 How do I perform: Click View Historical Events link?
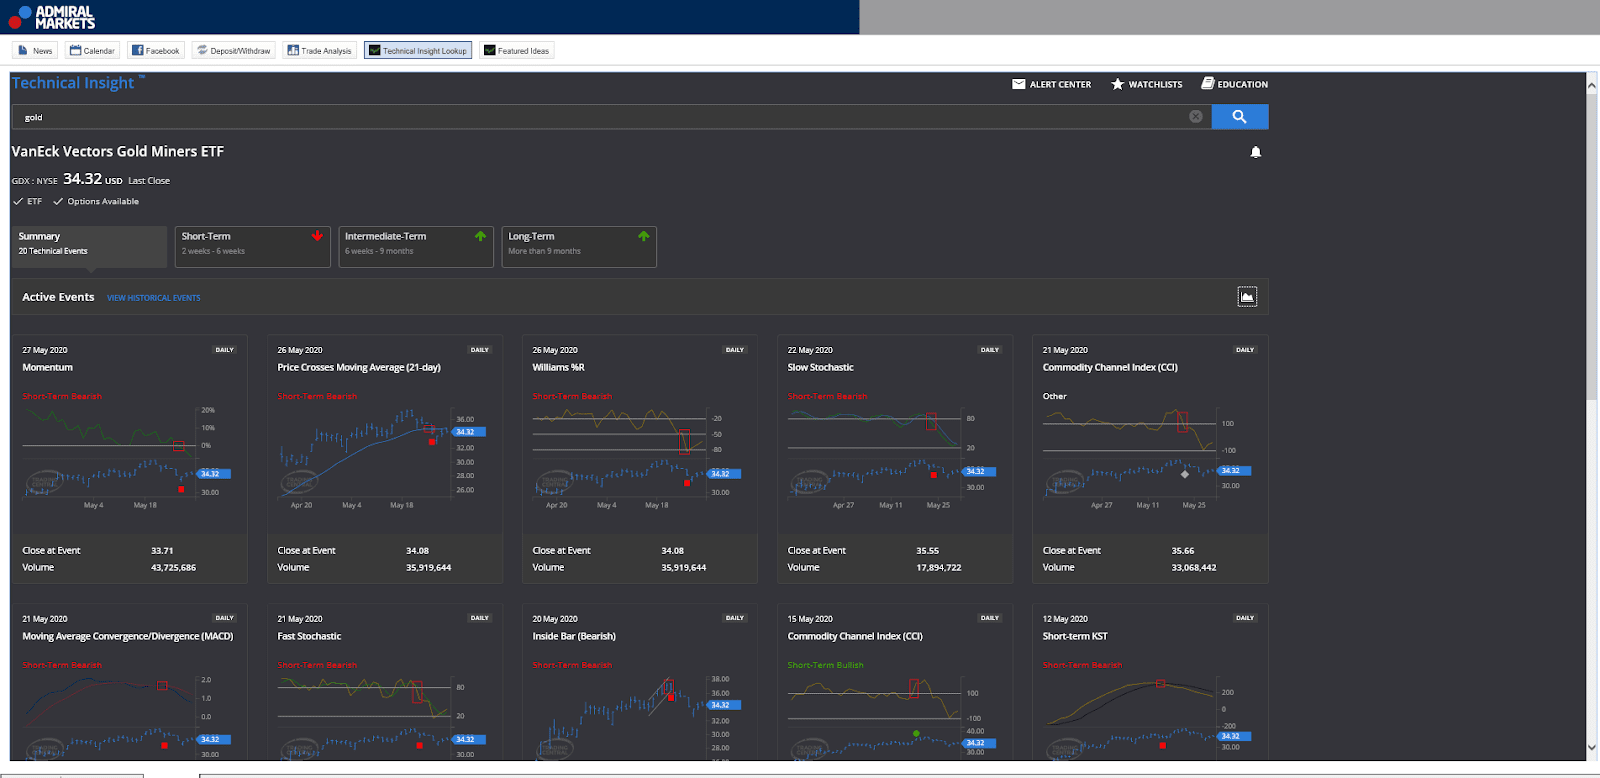click(154, 298)
